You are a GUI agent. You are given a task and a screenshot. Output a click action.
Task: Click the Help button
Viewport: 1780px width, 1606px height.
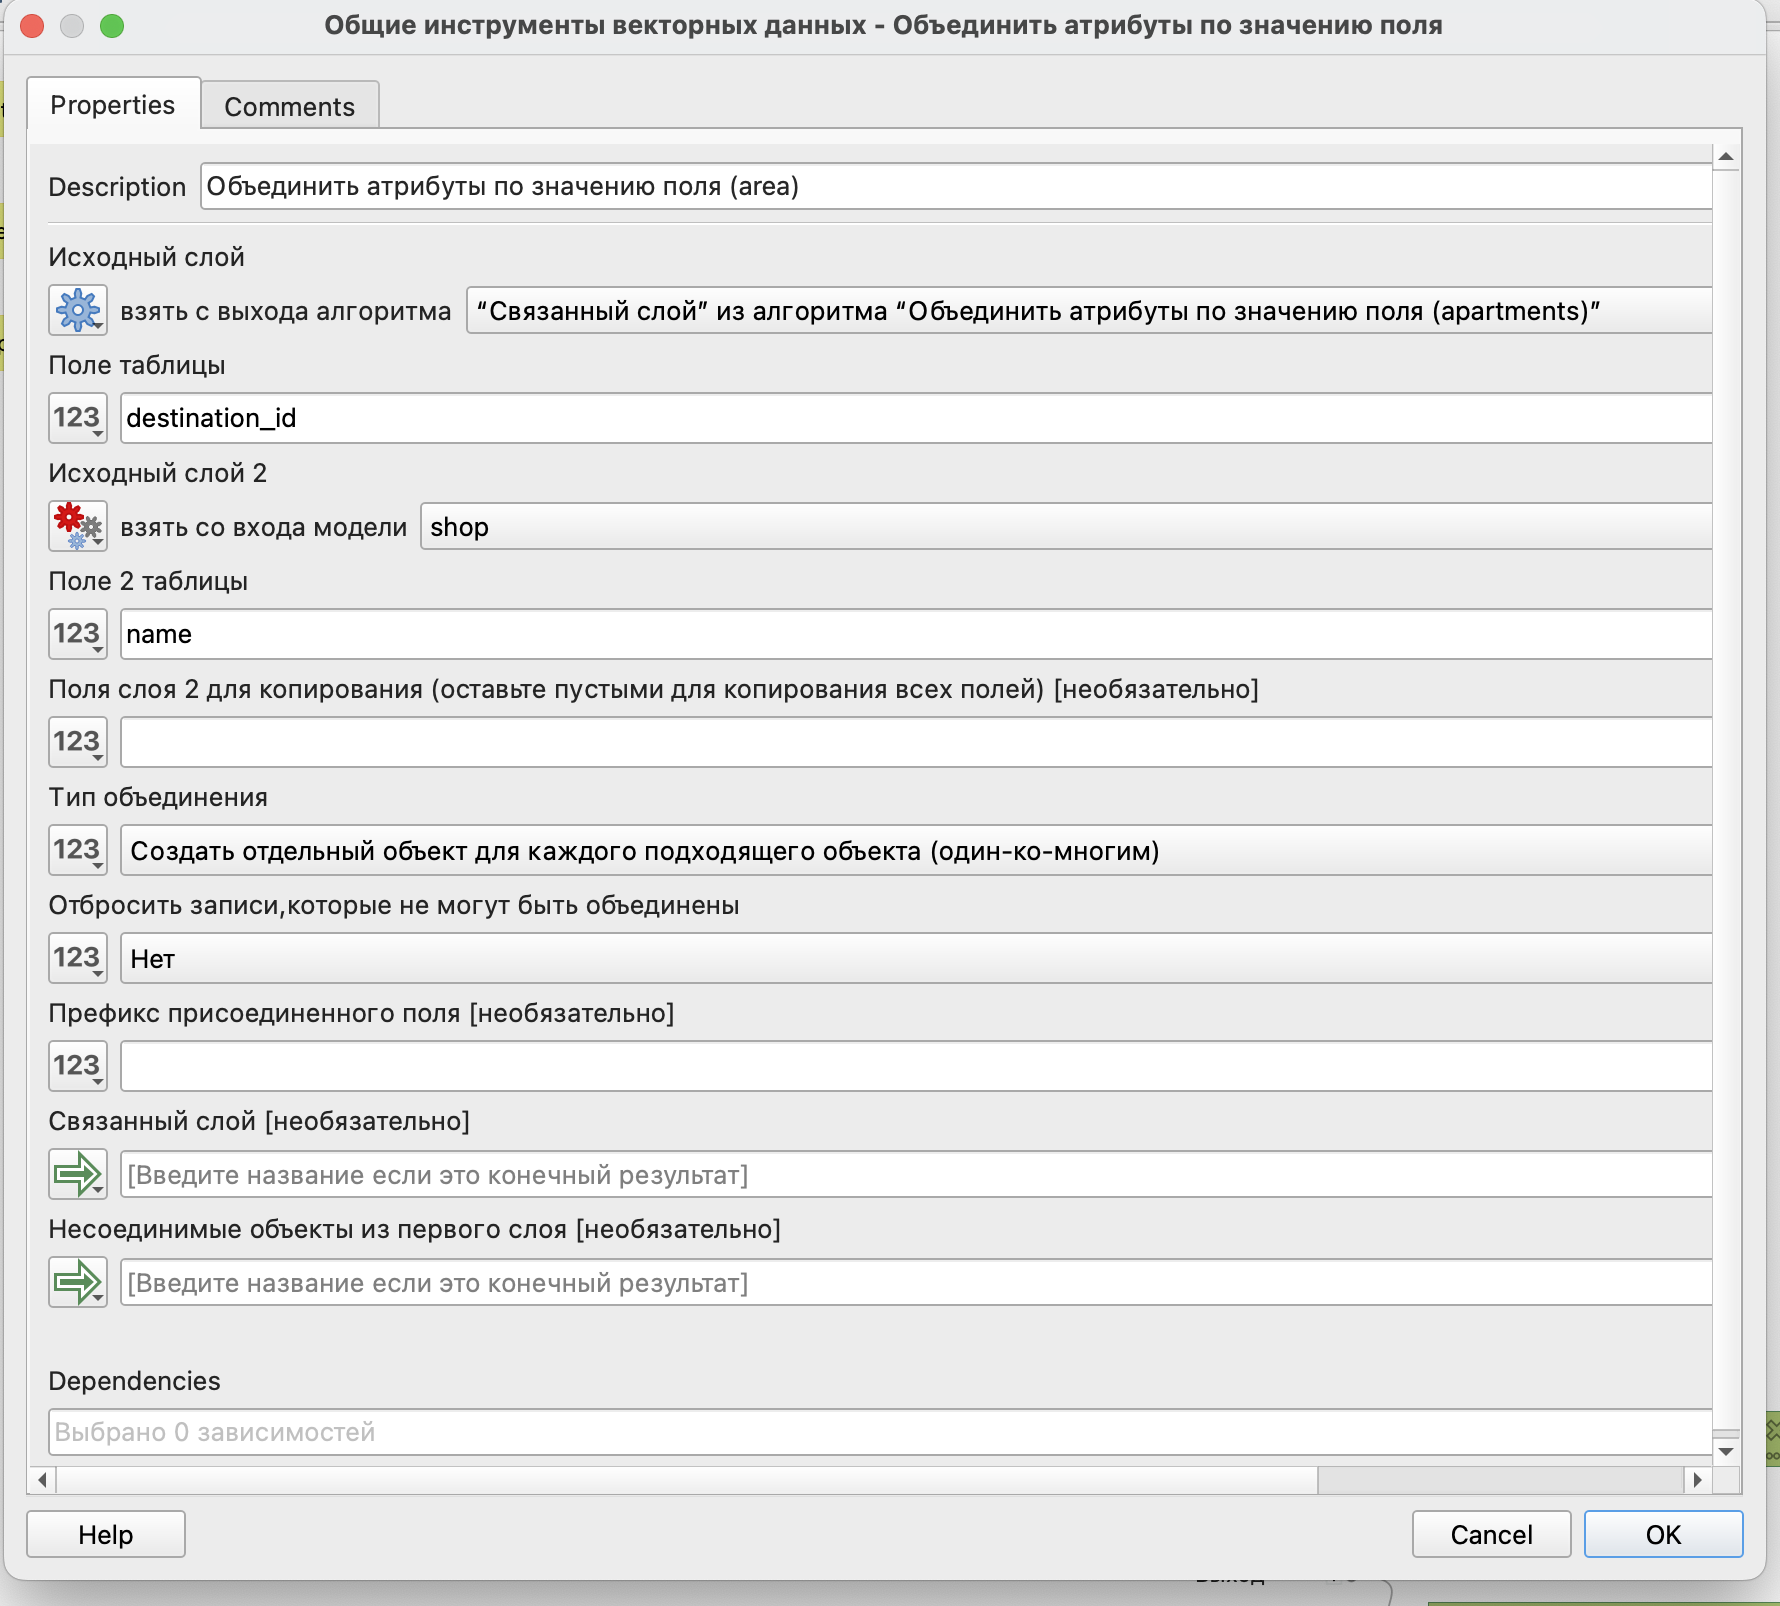pyautogui.click(x=106, y=1534)
